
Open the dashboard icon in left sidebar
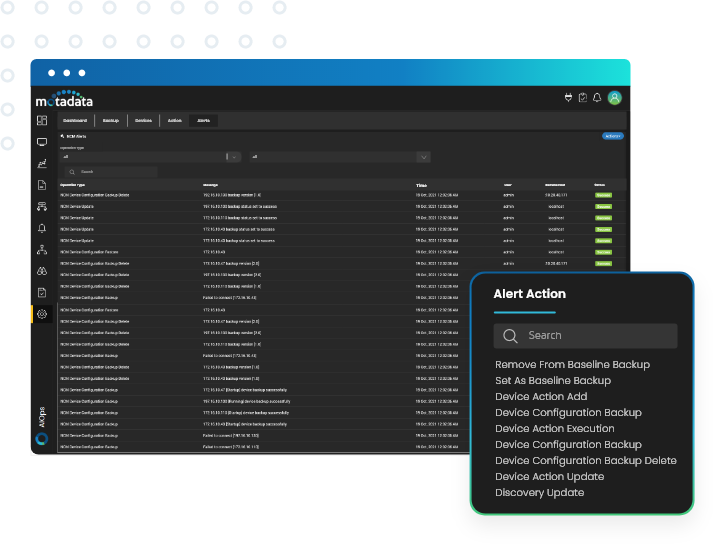coord(42,121)
